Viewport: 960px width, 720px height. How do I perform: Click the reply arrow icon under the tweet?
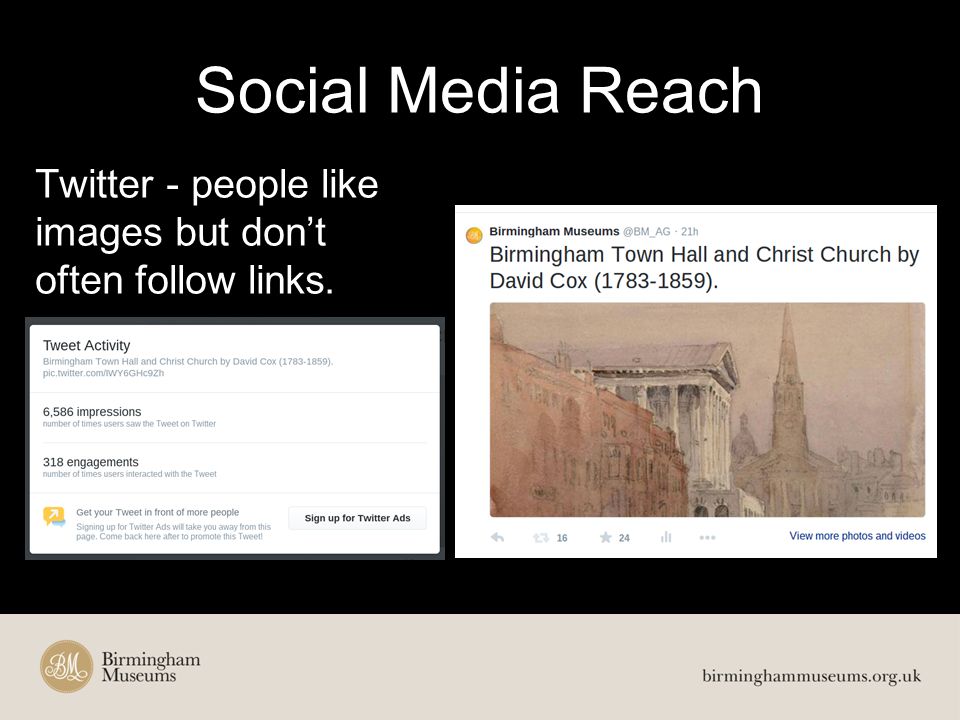pyautogui.click(x=498, y=538)
